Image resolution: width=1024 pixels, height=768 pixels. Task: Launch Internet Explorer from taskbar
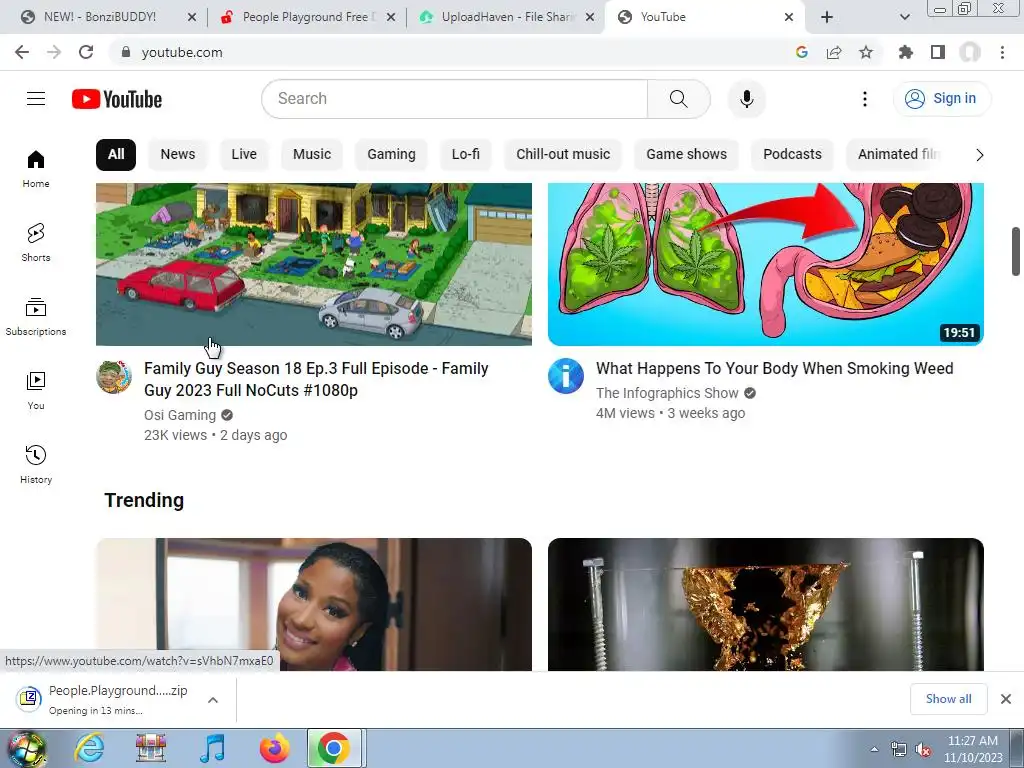click(x=89, y=748)
